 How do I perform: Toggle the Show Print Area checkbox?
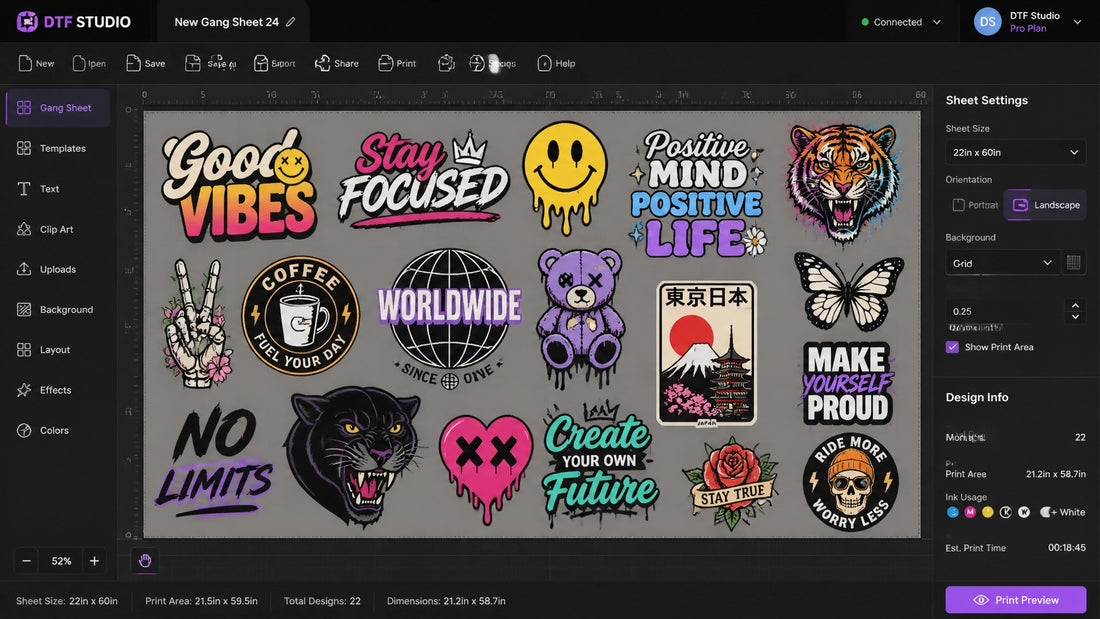click(952, 347)
